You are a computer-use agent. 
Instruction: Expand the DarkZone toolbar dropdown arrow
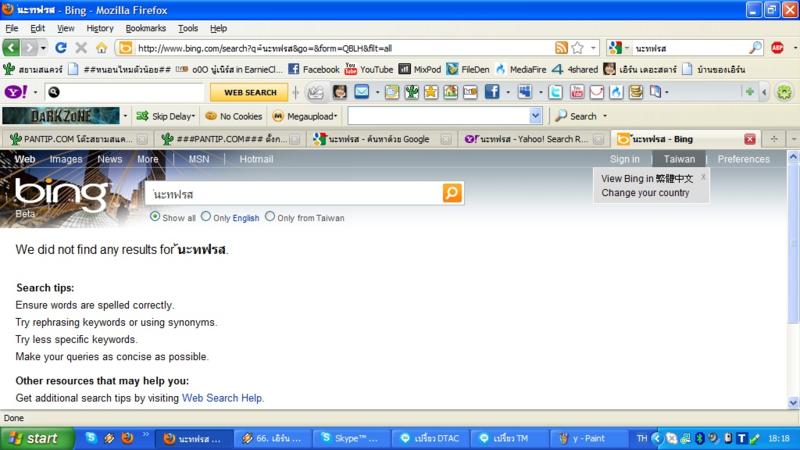[x=125, y=116]
